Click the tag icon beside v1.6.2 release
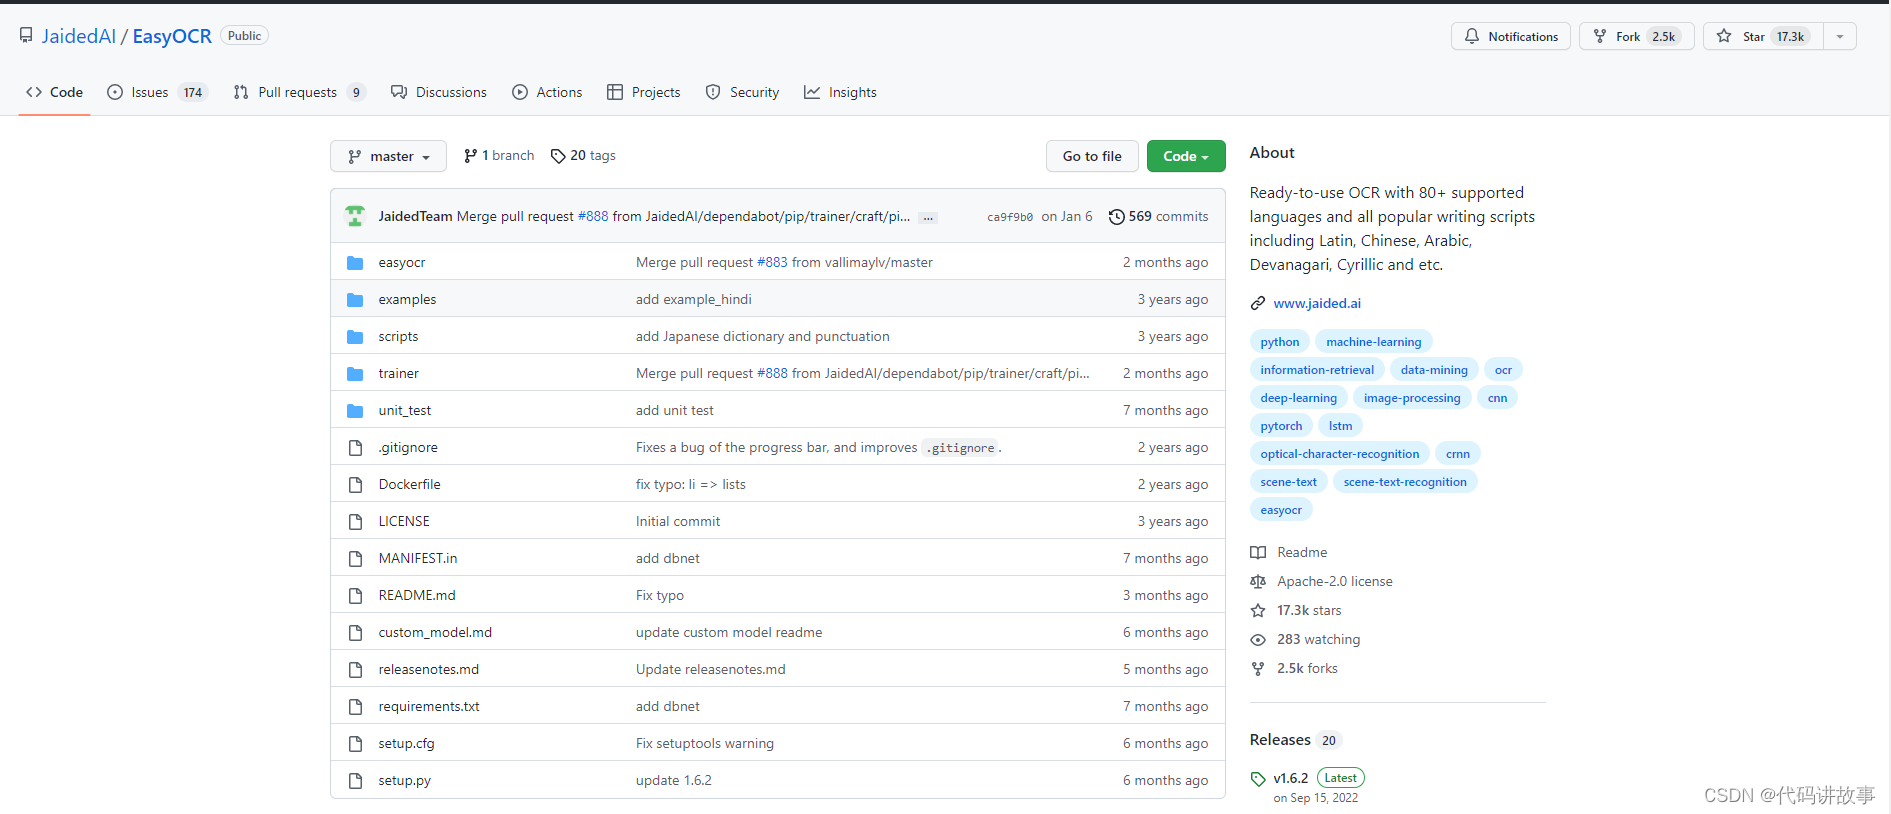 point(1258,779)
